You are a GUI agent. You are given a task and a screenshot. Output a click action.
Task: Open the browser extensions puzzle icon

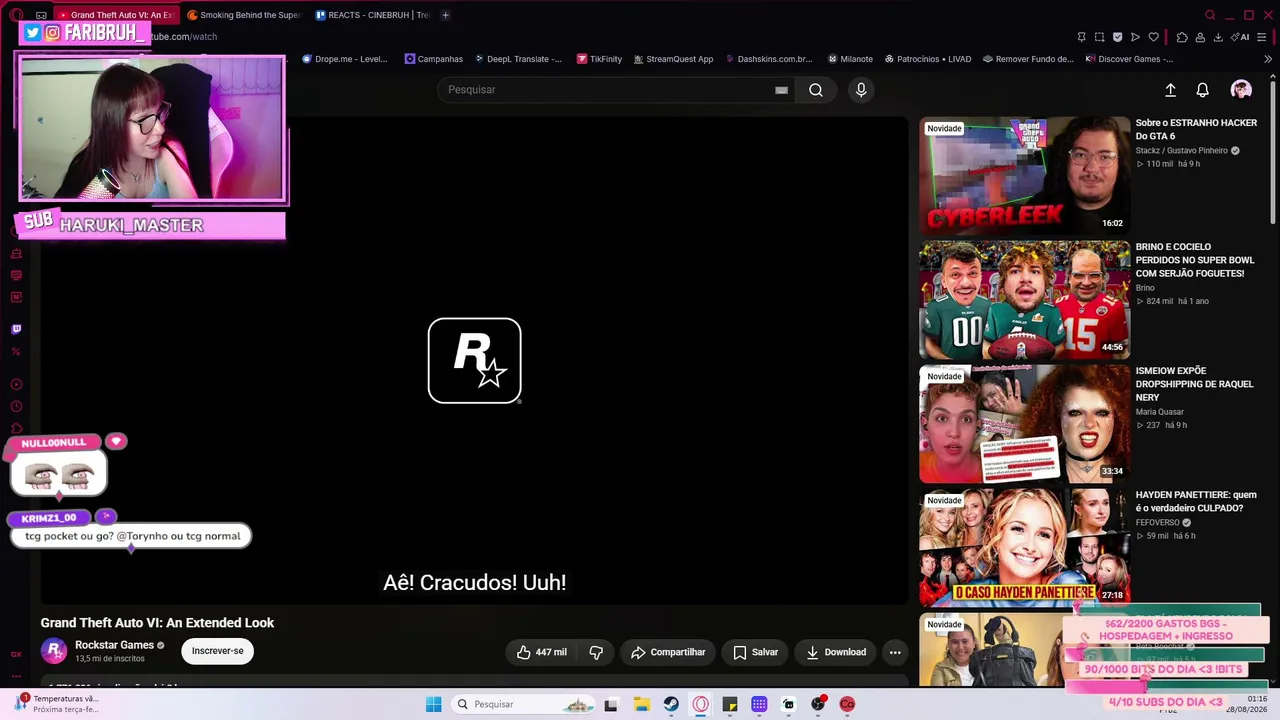tap(1182, 37)
